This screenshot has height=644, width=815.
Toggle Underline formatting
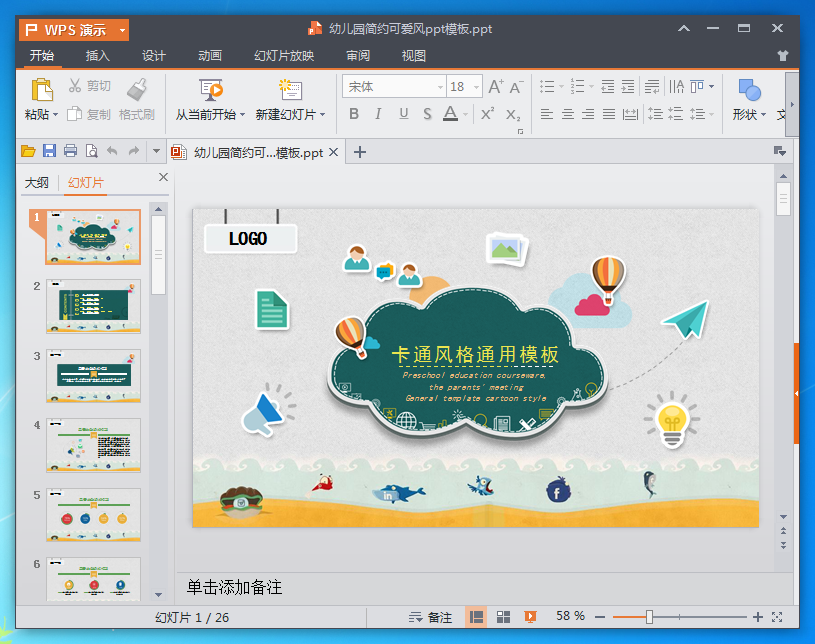[x=404, y=114]
